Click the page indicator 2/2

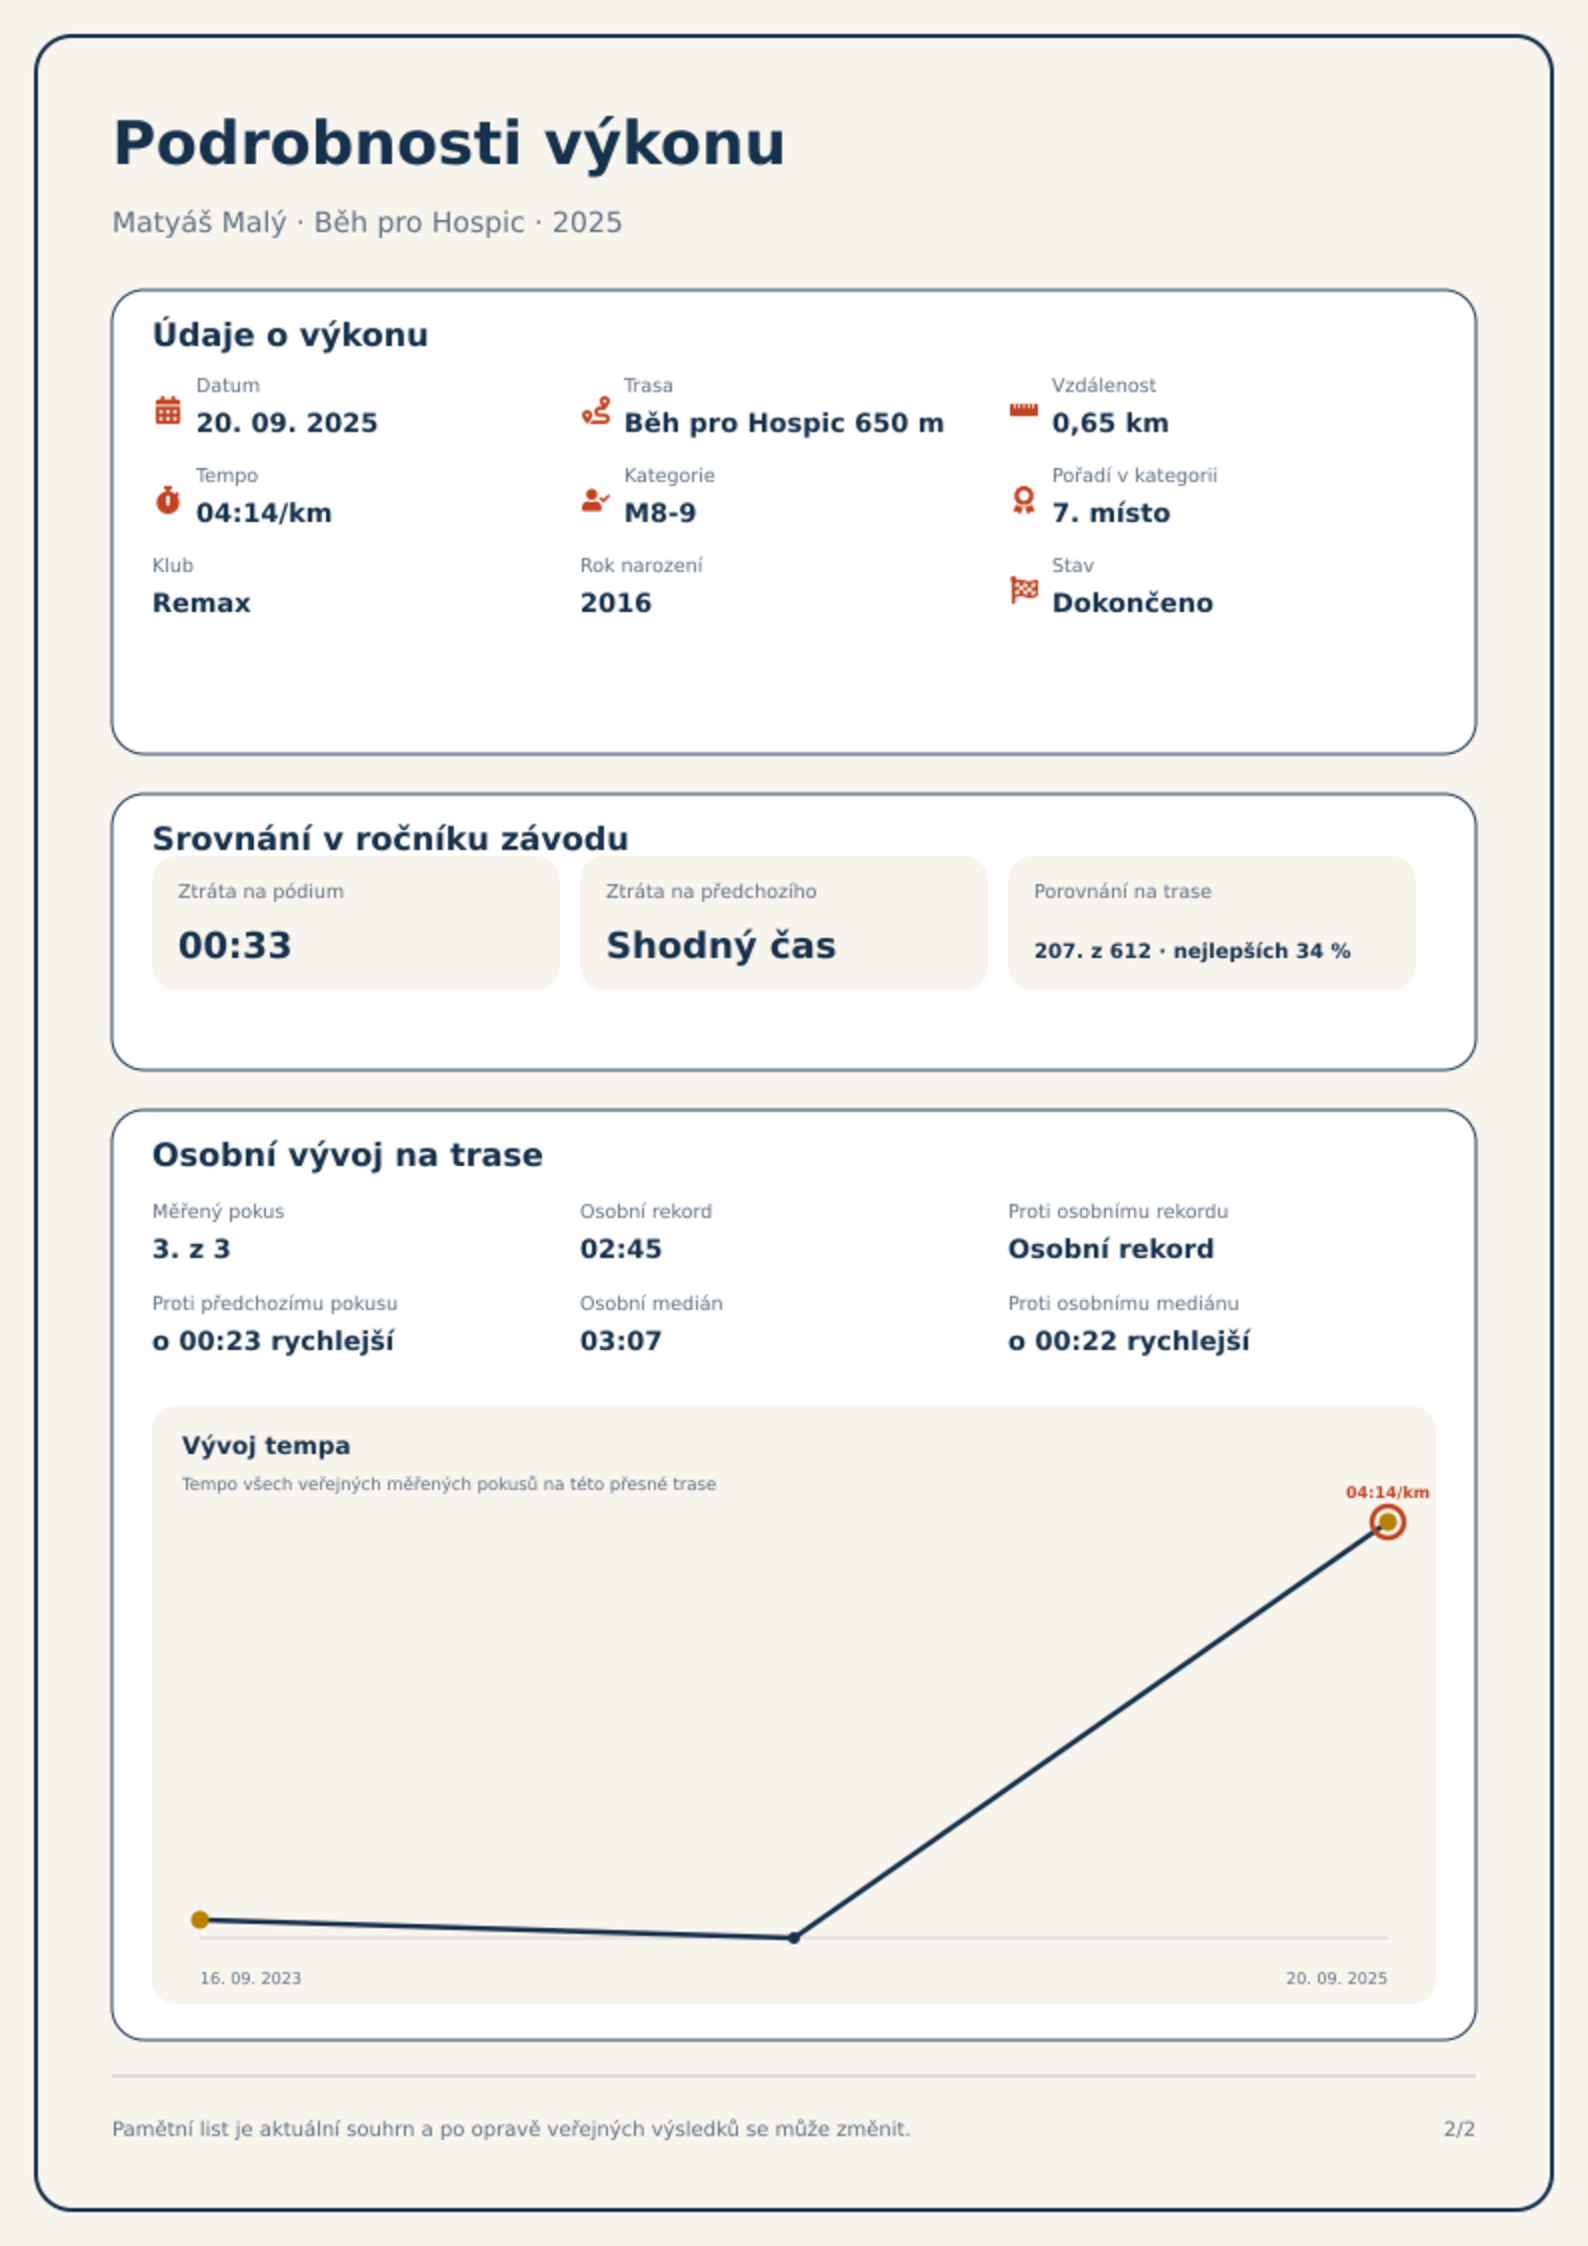[1459, 2128]
